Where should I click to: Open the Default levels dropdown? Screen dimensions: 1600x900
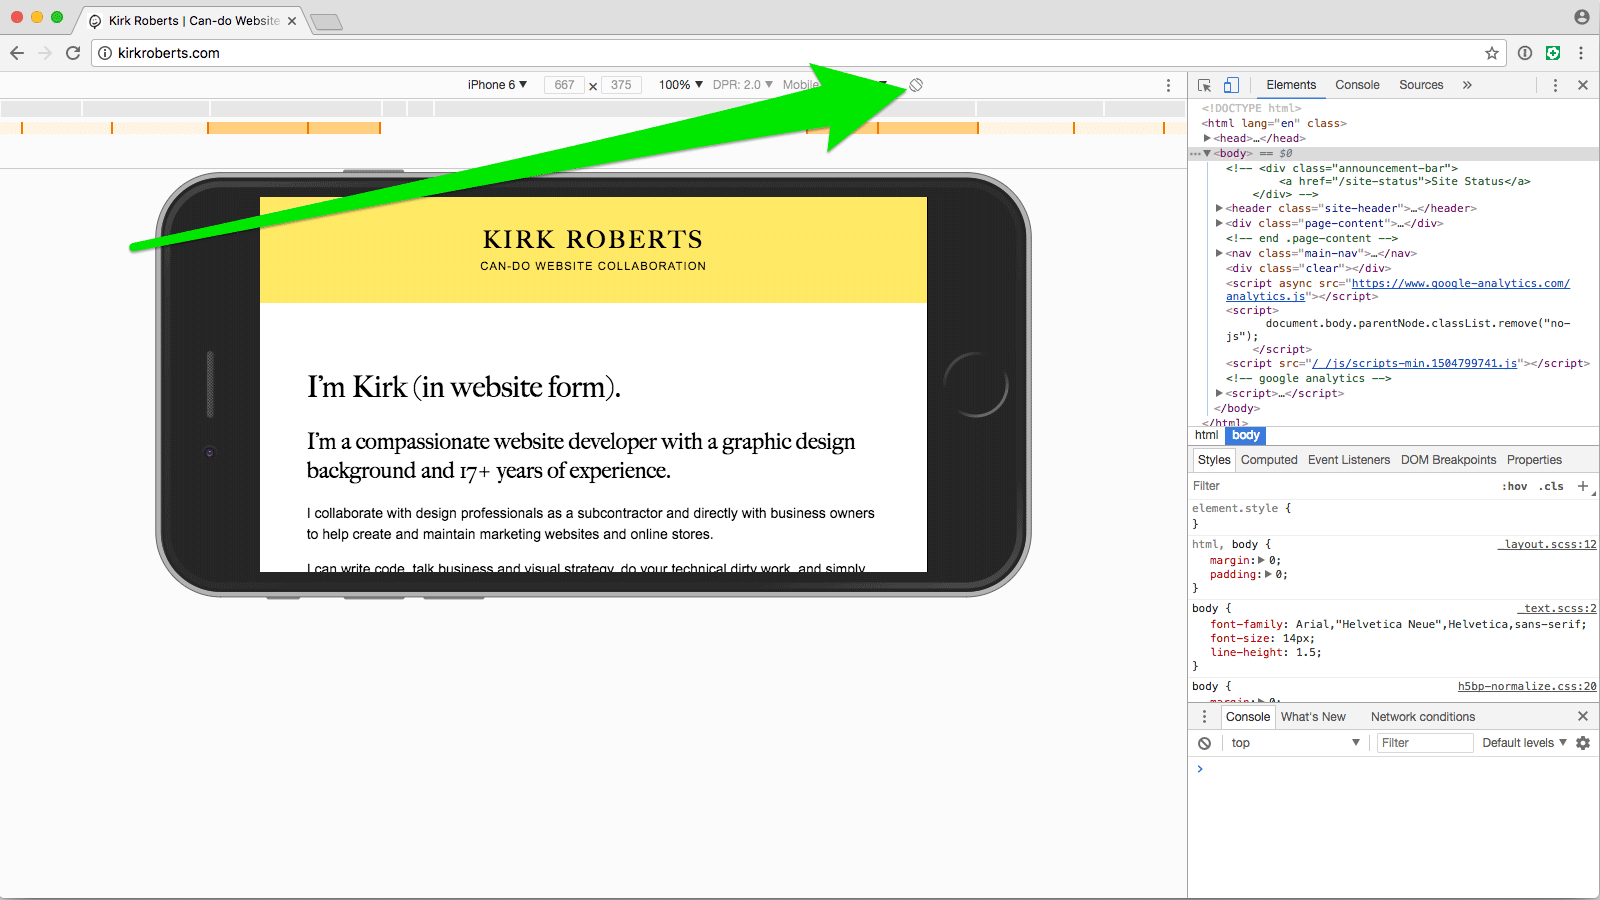pyautogui.click(x=1524, y=743)
